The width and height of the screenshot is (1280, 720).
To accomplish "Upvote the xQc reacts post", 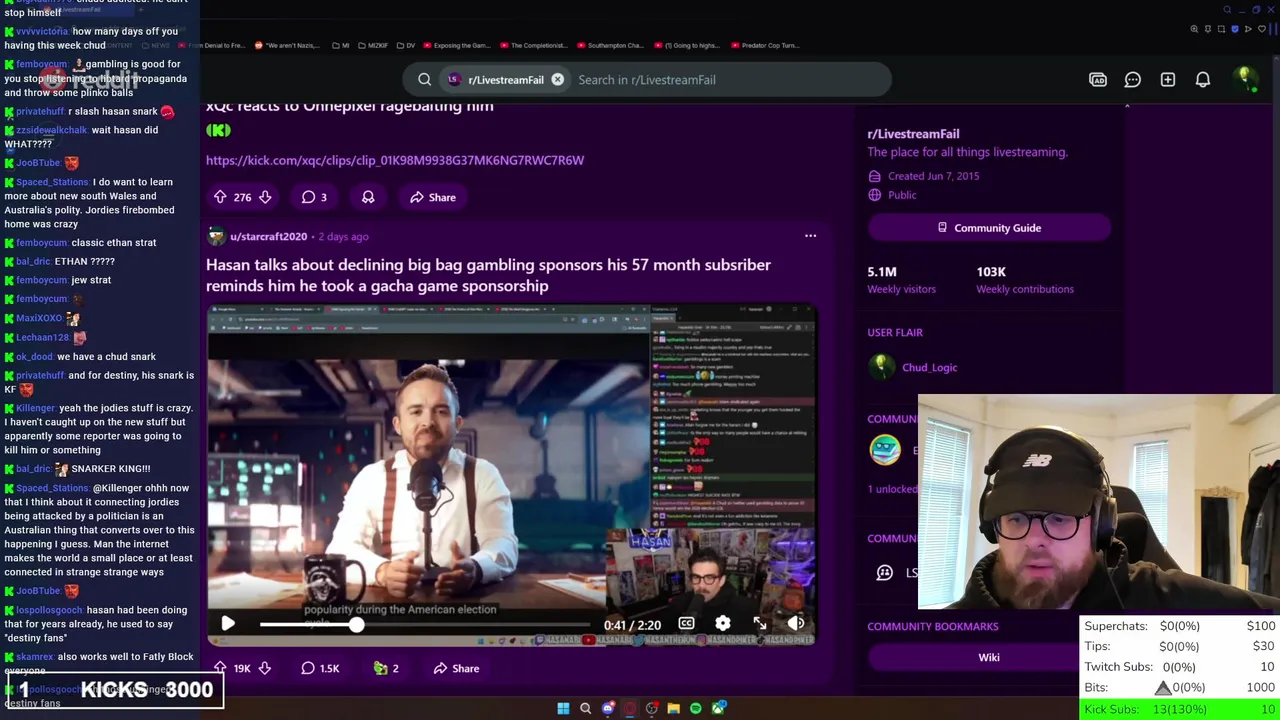I will [221, 197].
